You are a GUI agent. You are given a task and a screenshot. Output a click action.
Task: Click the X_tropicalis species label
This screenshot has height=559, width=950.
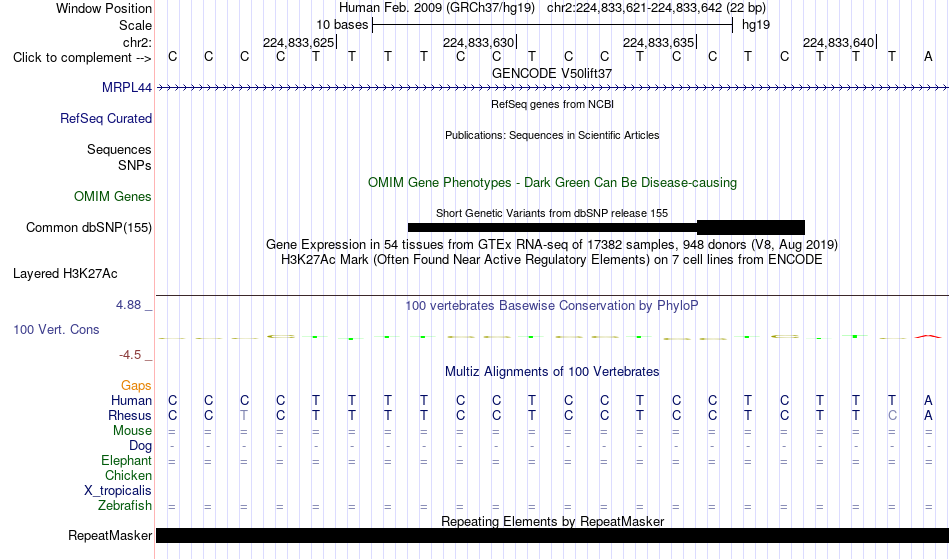118,491
